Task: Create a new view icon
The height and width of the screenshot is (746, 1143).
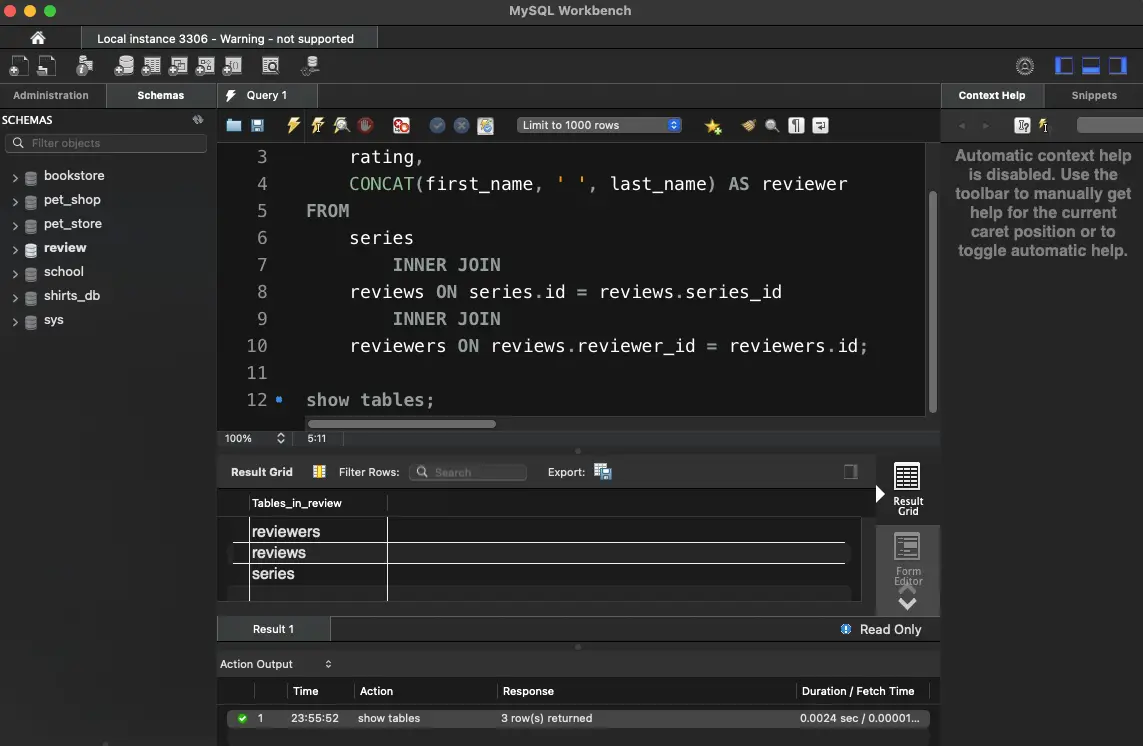Action: tap(178, 66)
